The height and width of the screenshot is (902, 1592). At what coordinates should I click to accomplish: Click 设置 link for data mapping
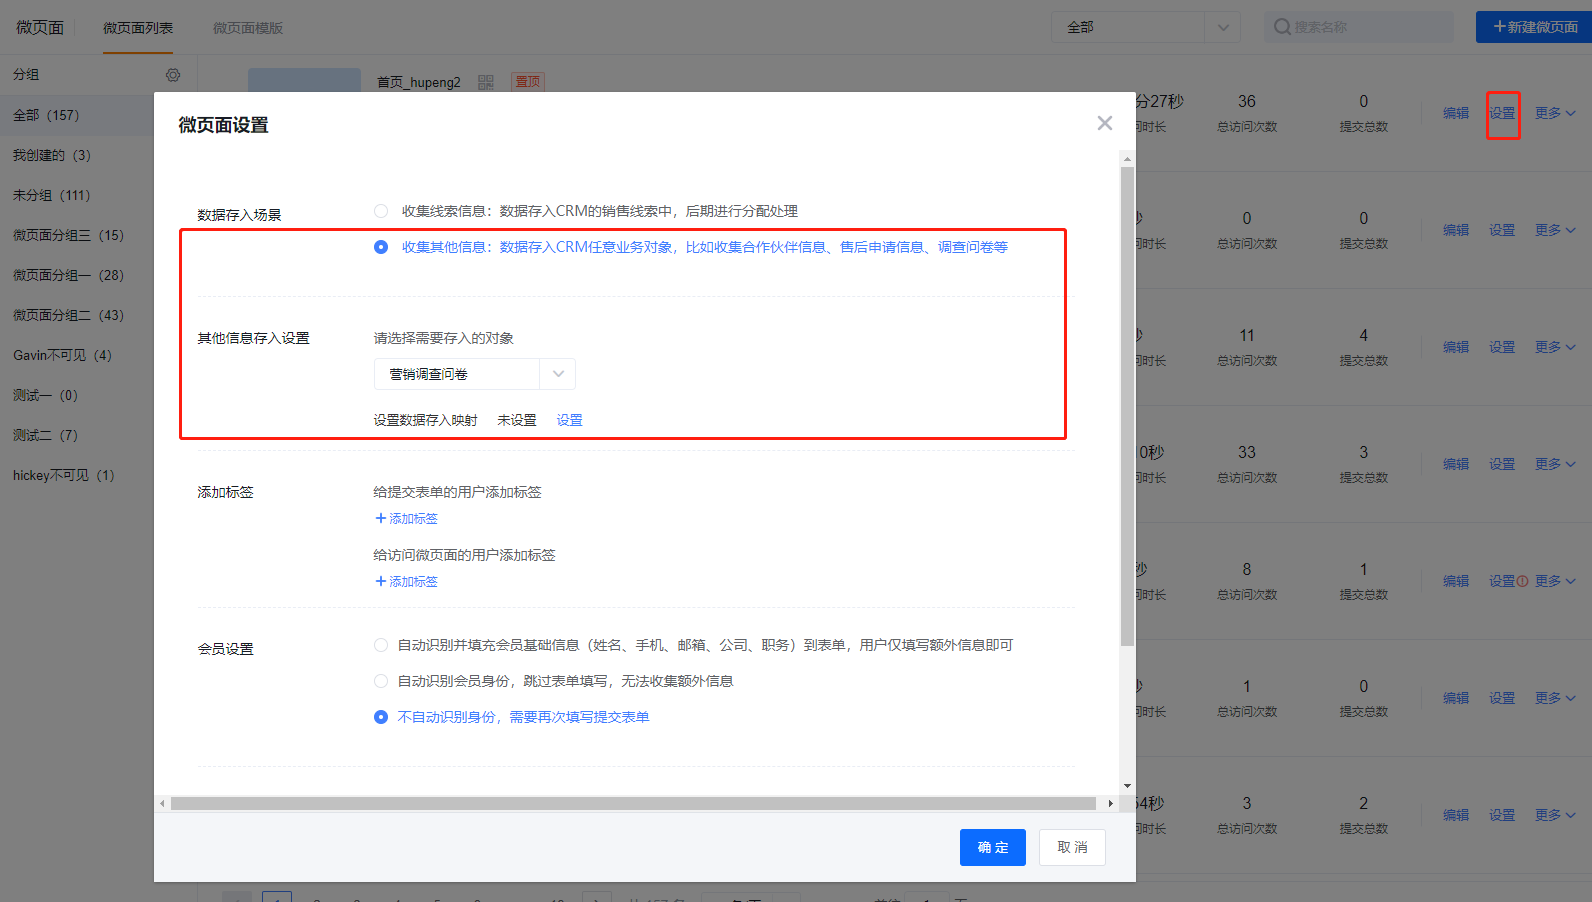point(570,420)
